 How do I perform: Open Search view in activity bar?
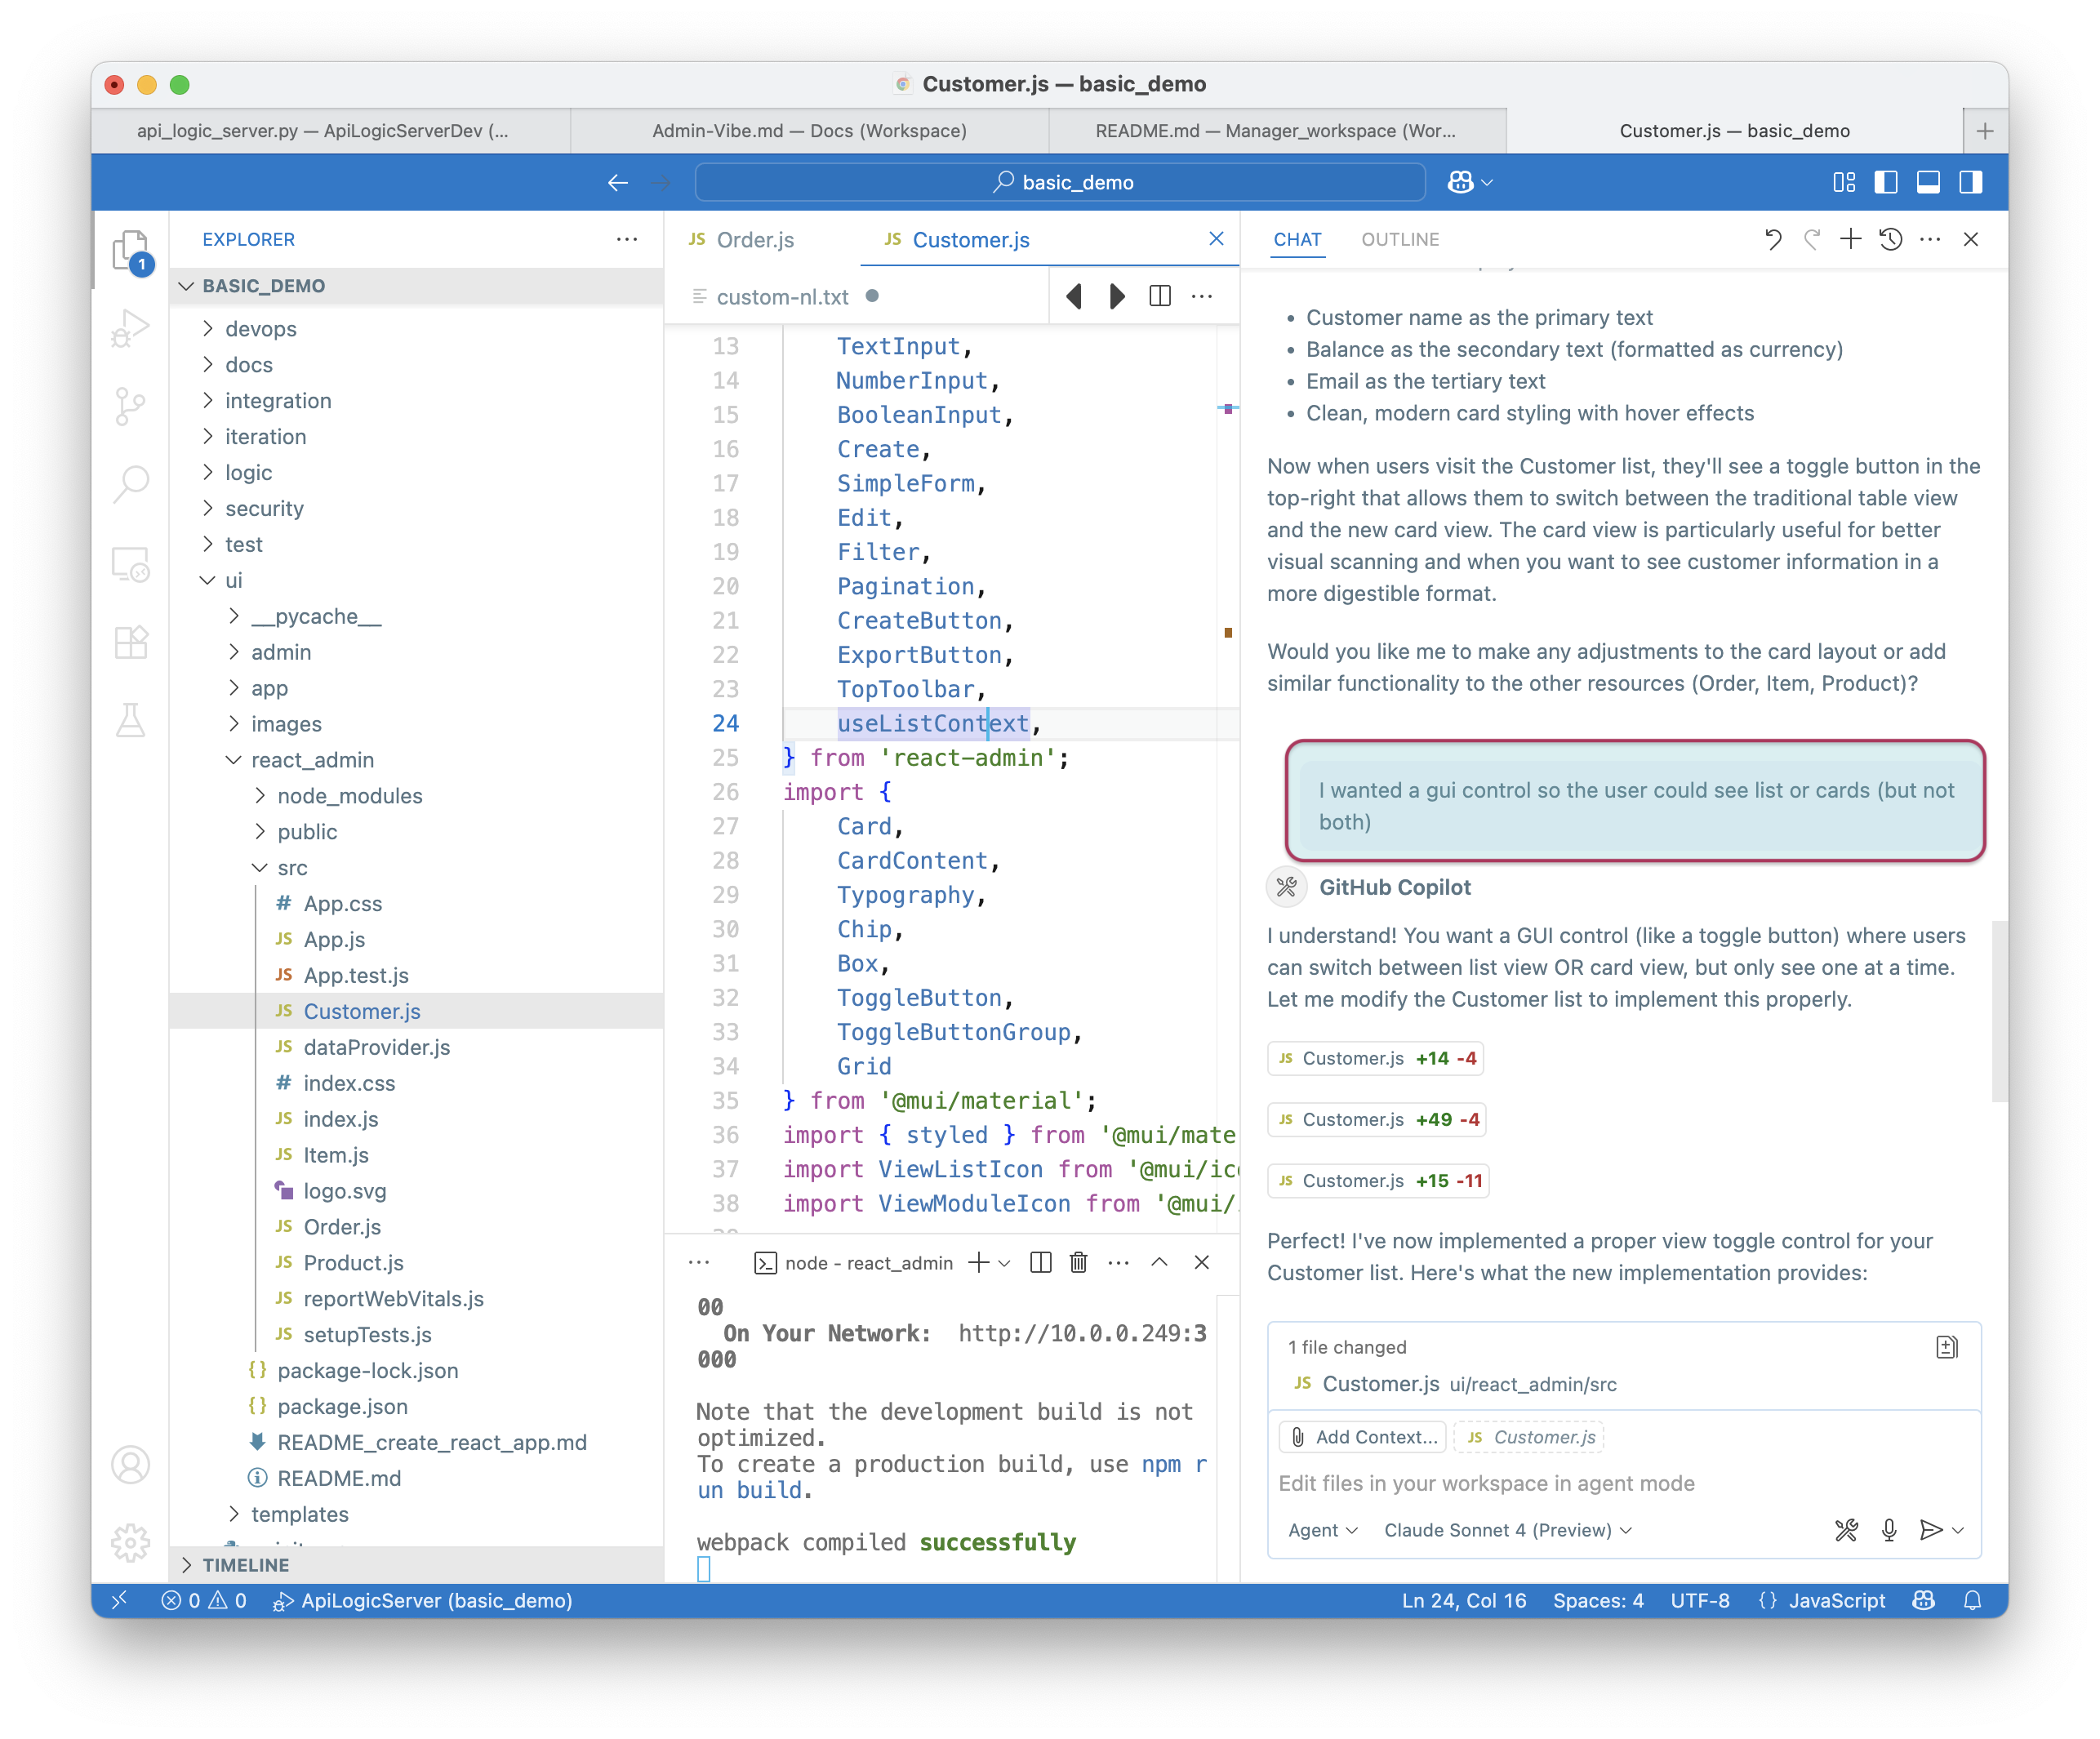click(x=130, y=484)
